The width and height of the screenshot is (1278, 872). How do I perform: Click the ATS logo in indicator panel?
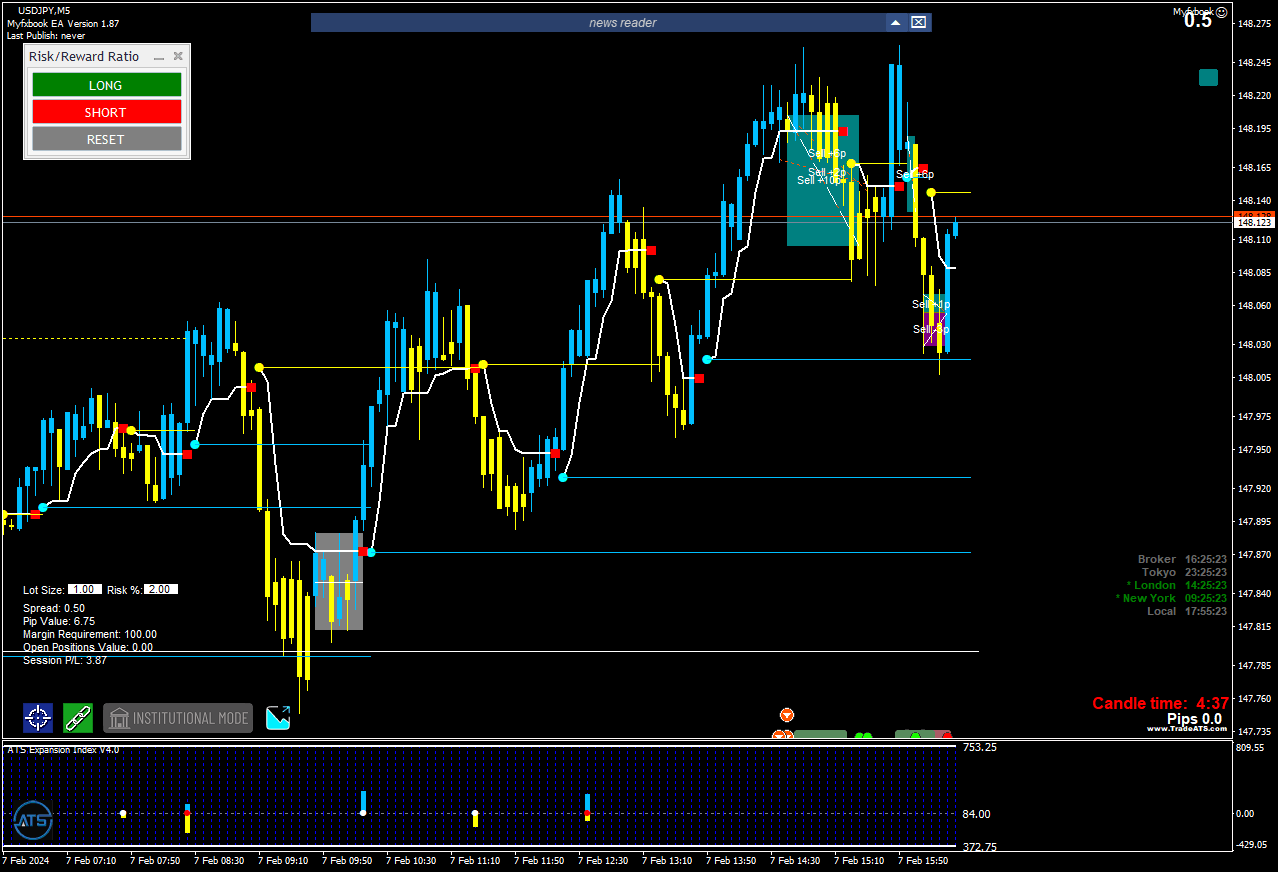tap(33, 821)
